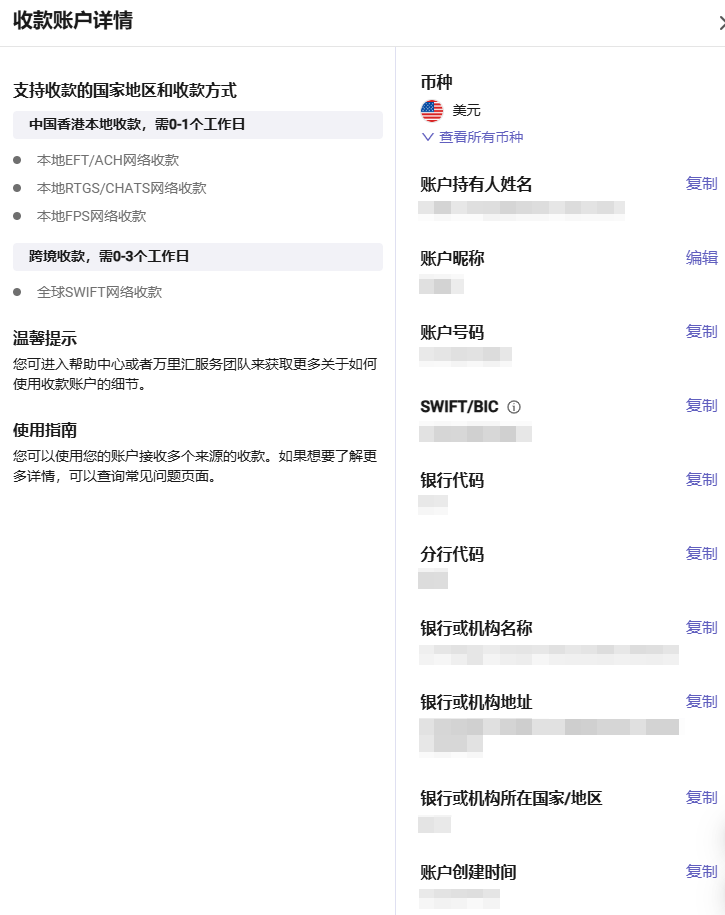Close the 收款账户详情 panel

coord(720,22)
